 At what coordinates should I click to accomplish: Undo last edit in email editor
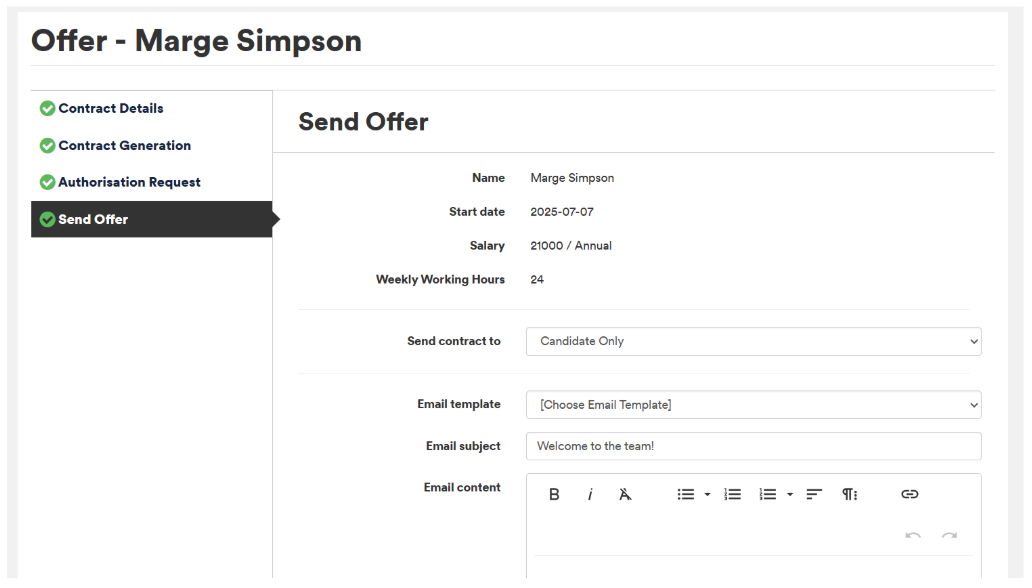[913, 535]
